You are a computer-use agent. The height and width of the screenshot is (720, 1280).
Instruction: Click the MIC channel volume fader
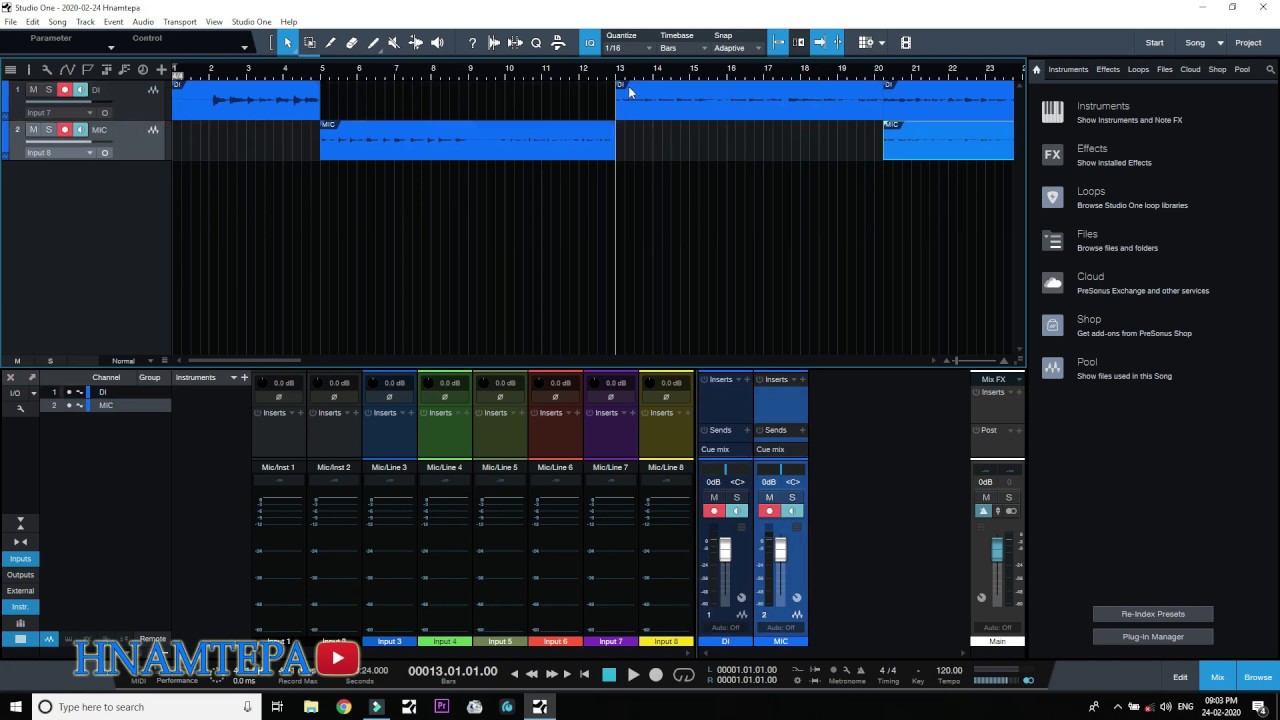[x=780, y=549]
